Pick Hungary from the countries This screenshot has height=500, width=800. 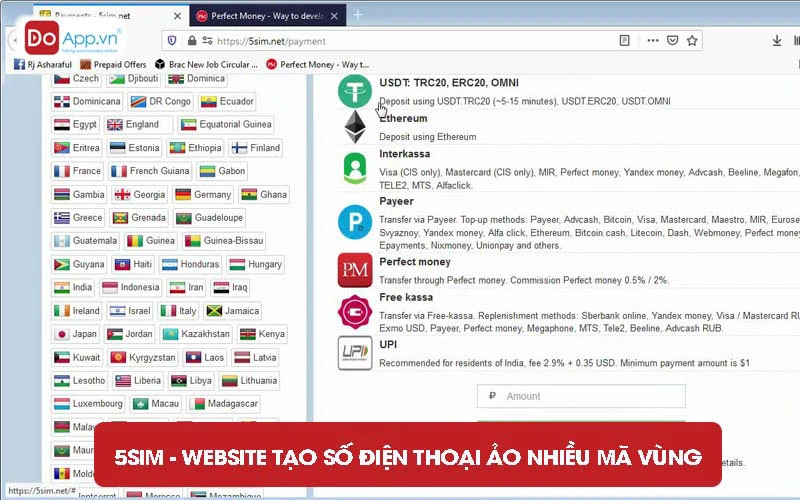[255, 264]
